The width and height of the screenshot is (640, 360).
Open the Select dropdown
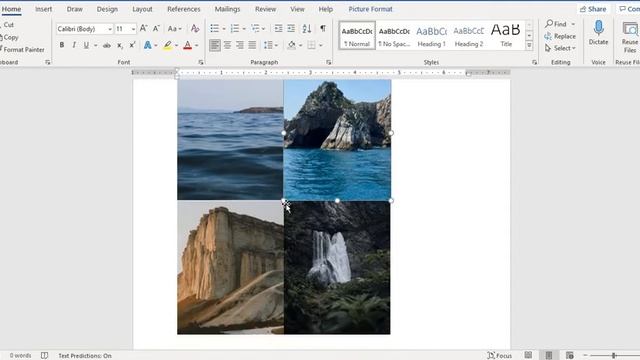560,48
